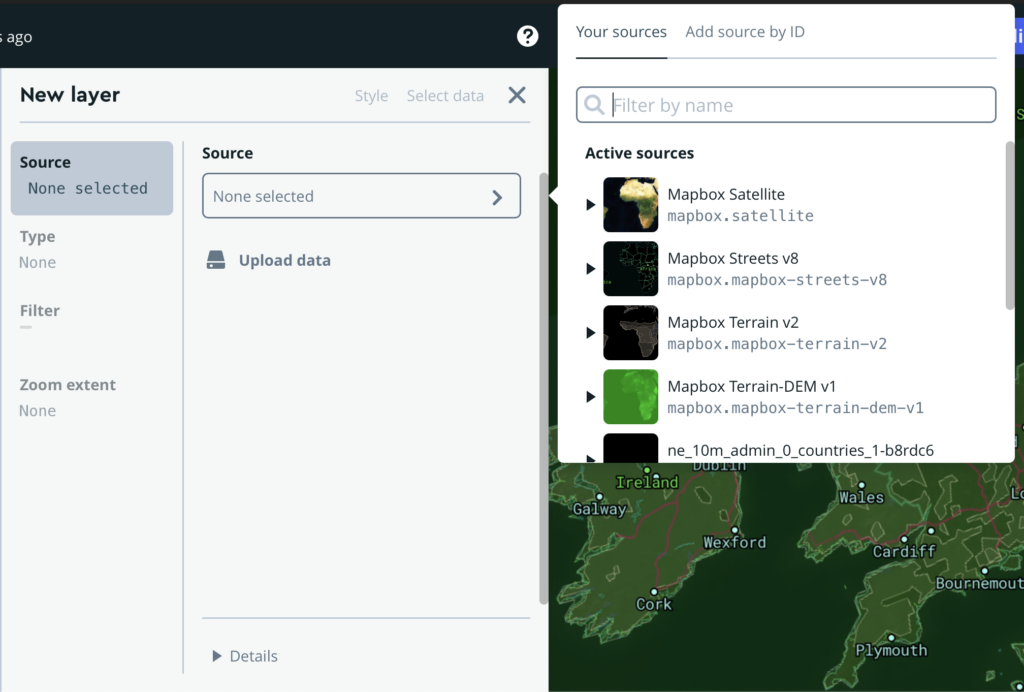
Task: Select the Mapbox Streets v8 thumbnail
Action: [x=631, y=268]
